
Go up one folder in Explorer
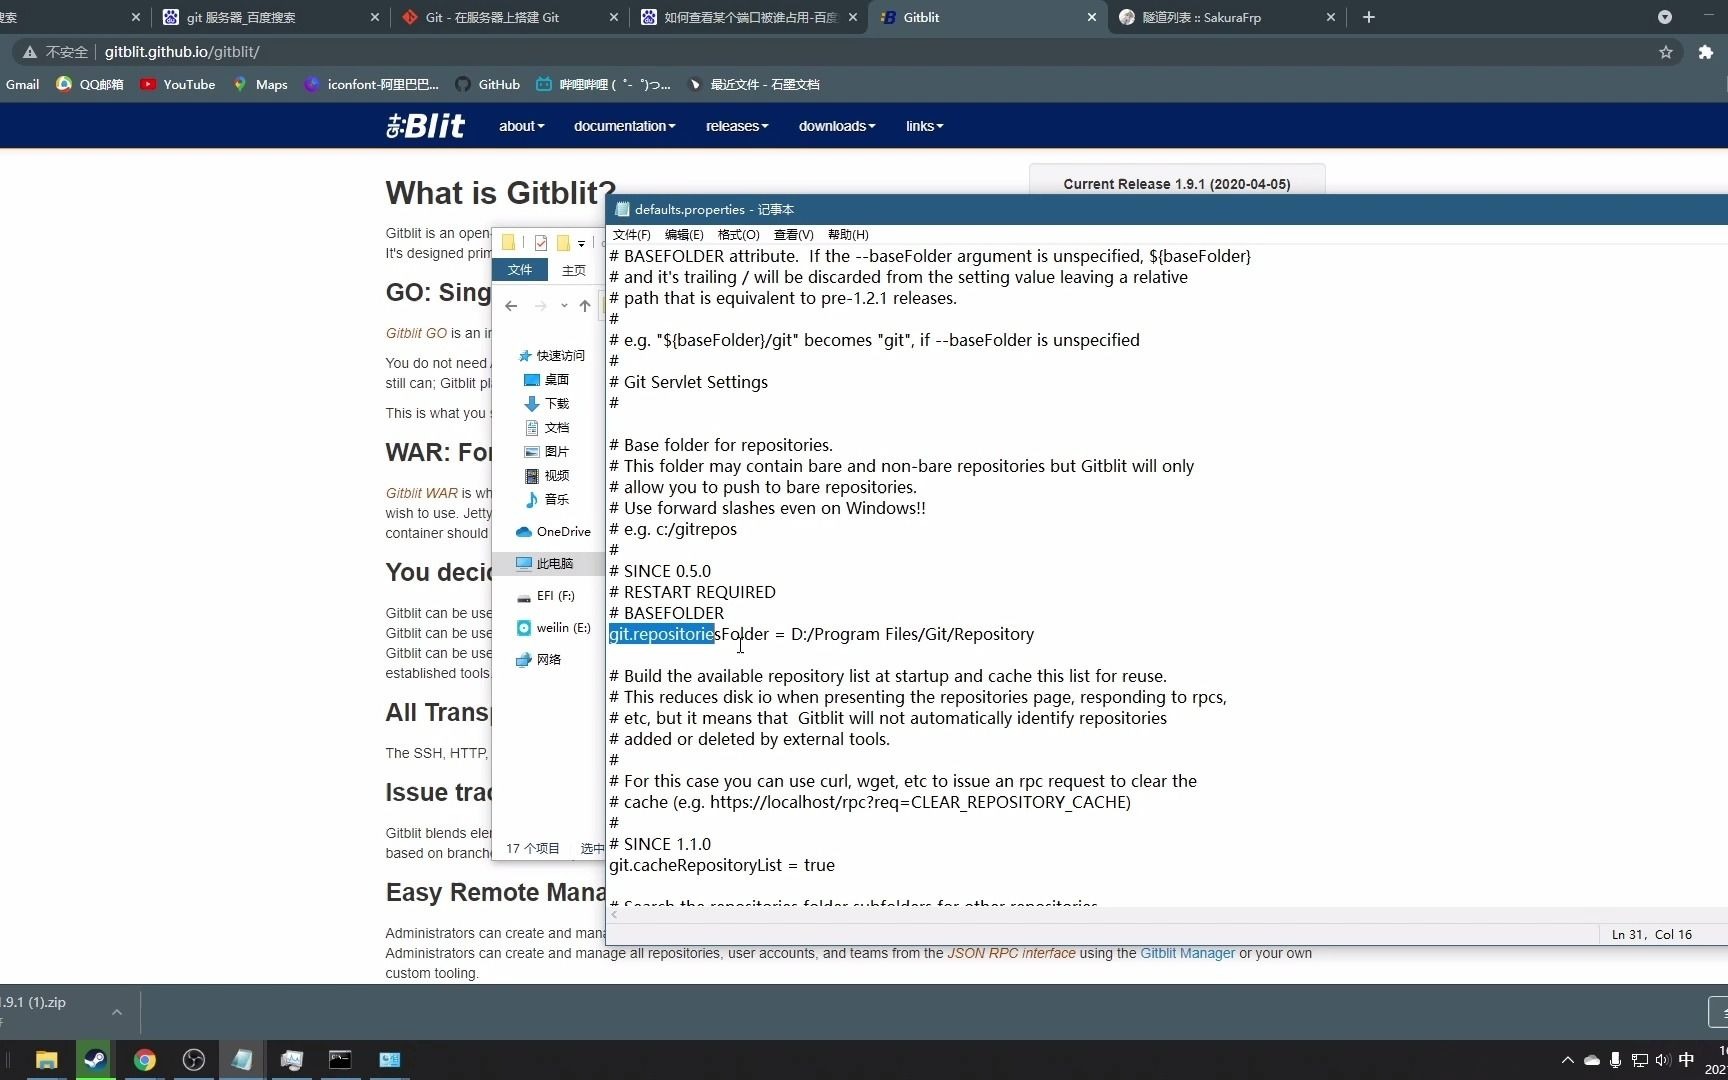pos(585,306)
